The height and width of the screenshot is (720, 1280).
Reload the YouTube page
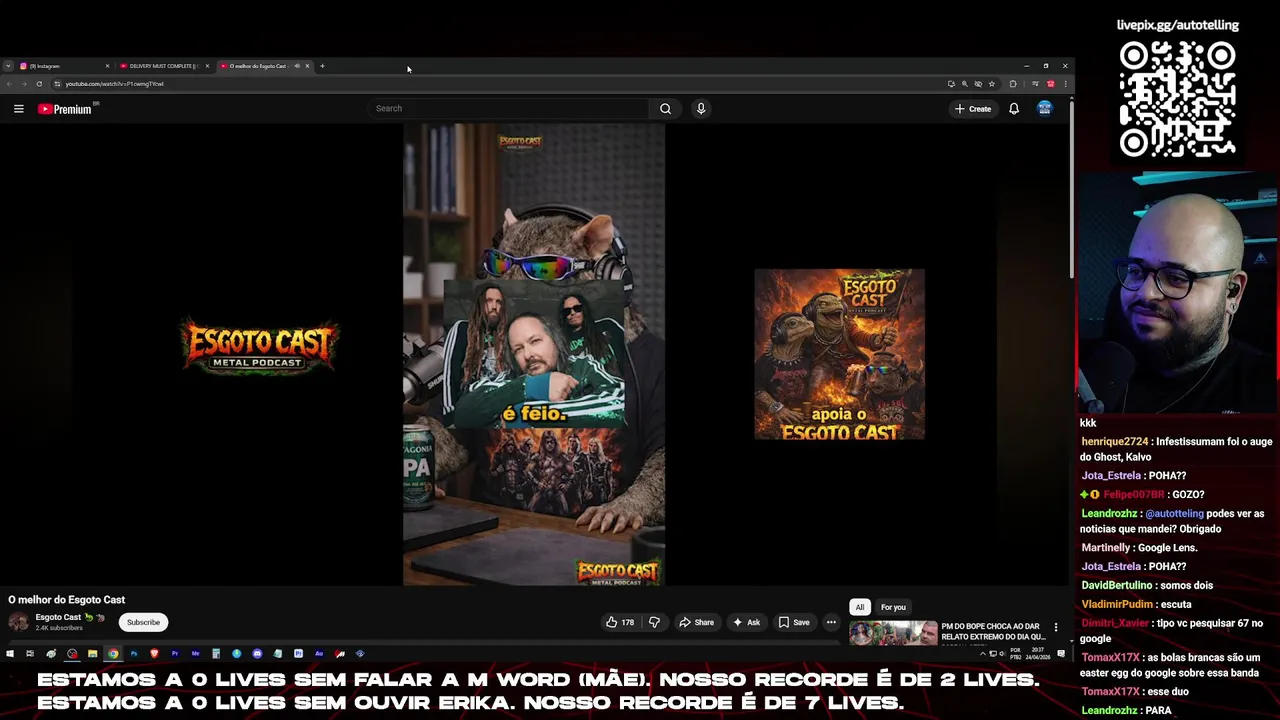pyautogui.click(x=39, y=84)
